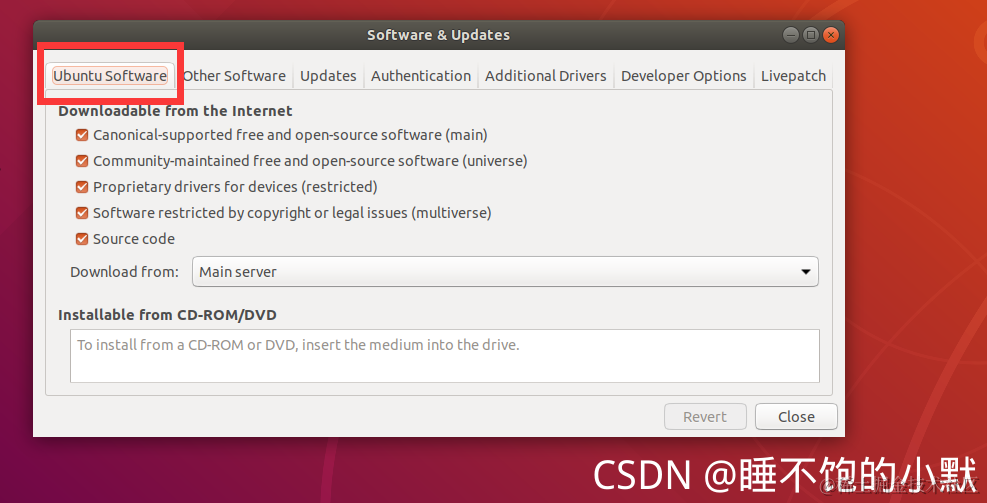Click the Revert button
Viewport: 987px width, 503px height.
point(705,417)
